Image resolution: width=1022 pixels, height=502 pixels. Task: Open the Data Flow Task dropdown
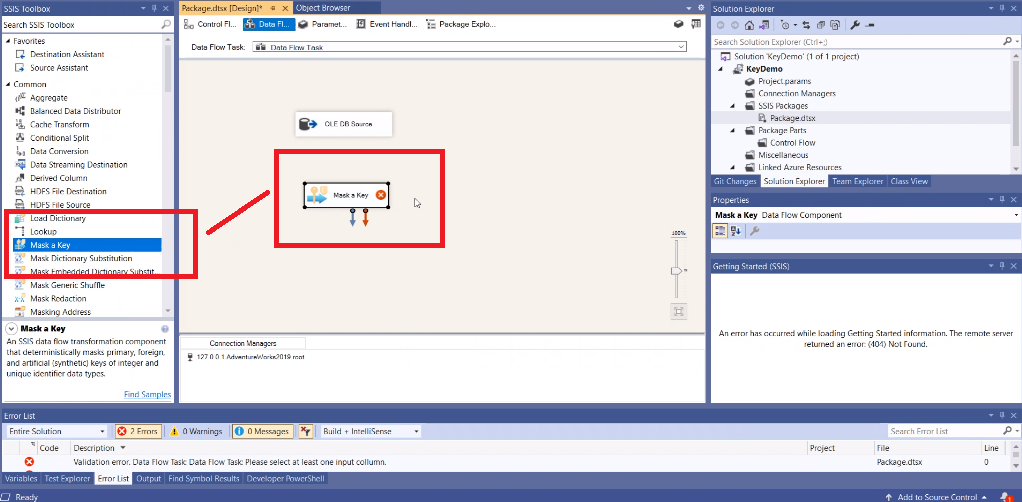682,47
